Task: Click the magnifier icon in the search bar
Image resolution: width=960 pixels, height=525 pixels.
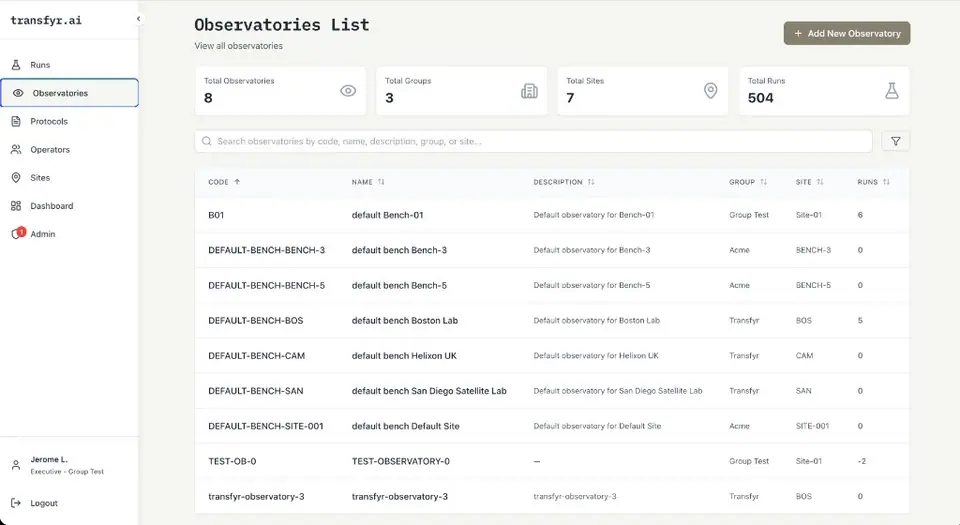Action: [207, 141]
